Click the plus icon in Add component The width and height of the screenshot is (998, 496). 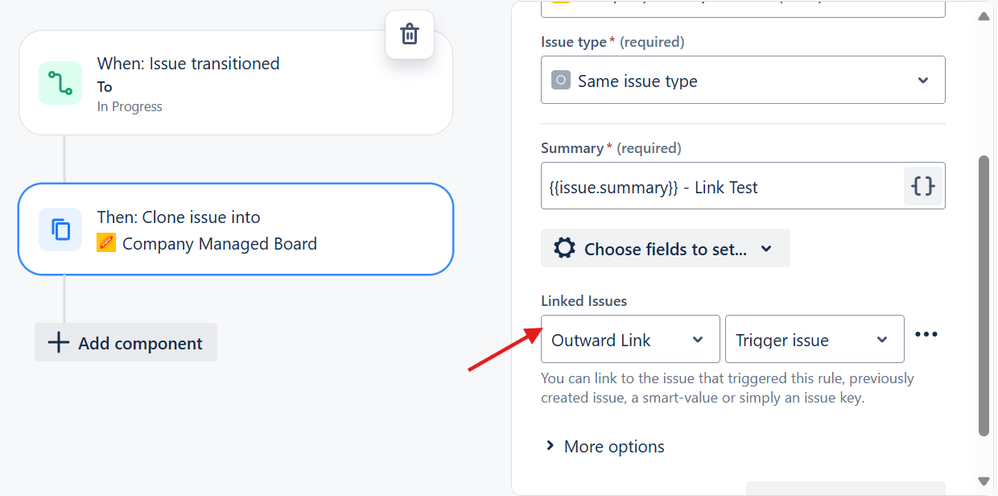pos(59,343)
